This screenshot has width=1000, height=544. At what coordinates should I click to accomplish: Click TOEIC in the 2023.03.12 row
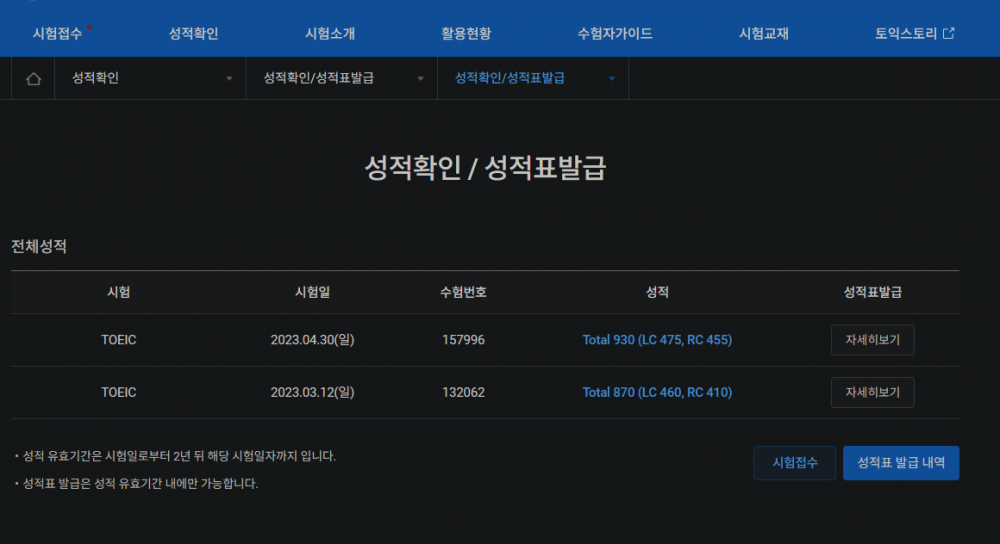(x=119, y=392)
